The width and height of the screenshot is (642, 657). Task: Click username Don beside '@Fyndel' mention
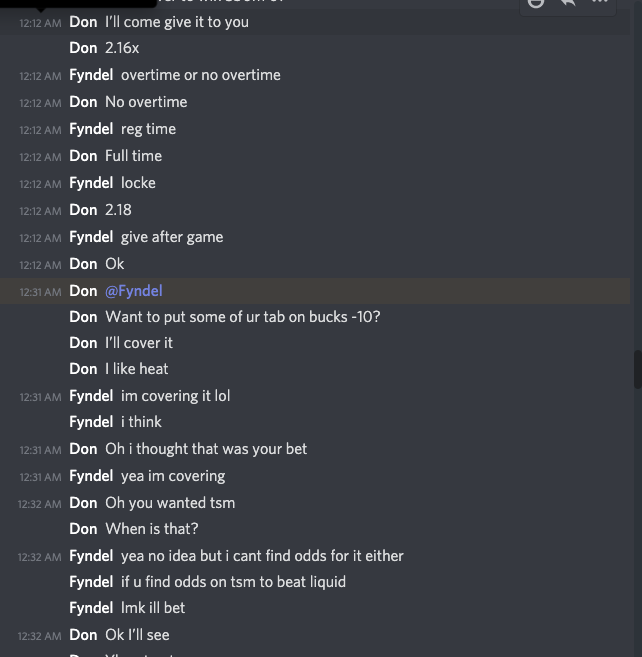pyautogui.click(x=83, y=291)
